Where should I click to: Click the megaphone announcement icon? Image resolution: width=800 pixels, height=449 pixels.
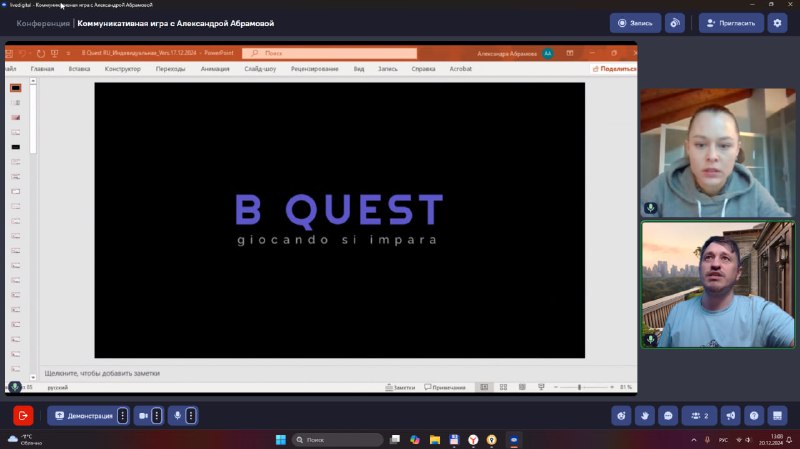(x=731, y=416)
